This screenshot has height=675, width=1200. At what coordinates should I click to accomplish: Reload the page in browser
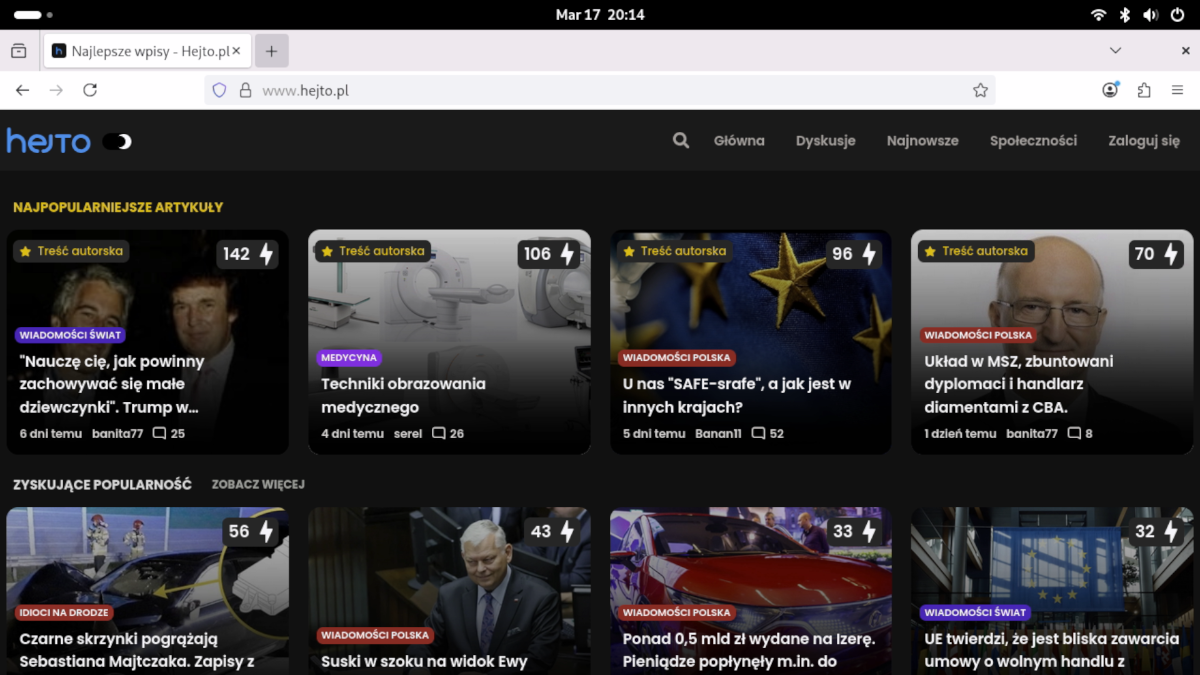(90, 90)
